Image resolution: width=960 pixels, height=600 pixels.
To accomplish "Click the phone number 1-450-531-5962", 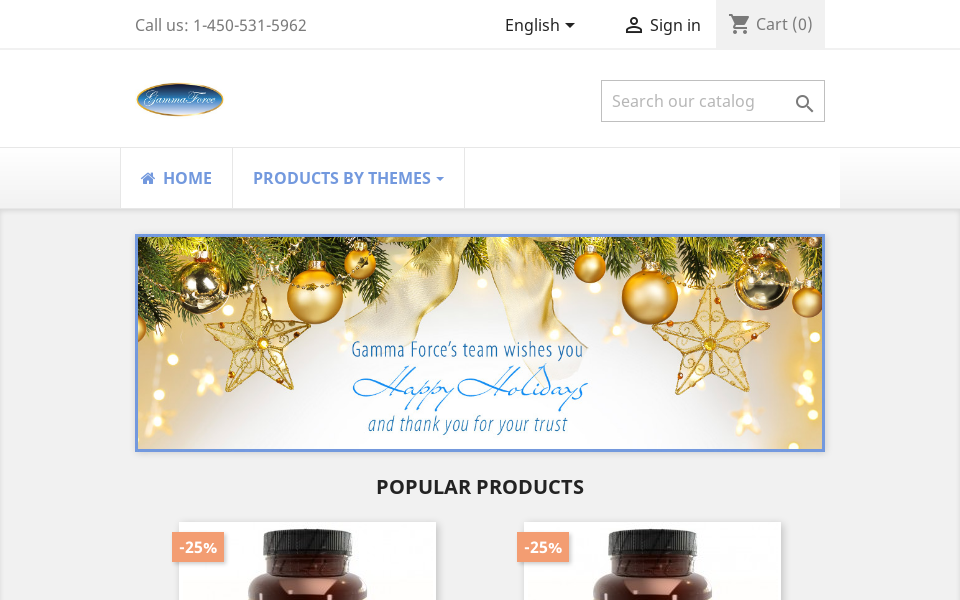I will (x=250, y=25).
